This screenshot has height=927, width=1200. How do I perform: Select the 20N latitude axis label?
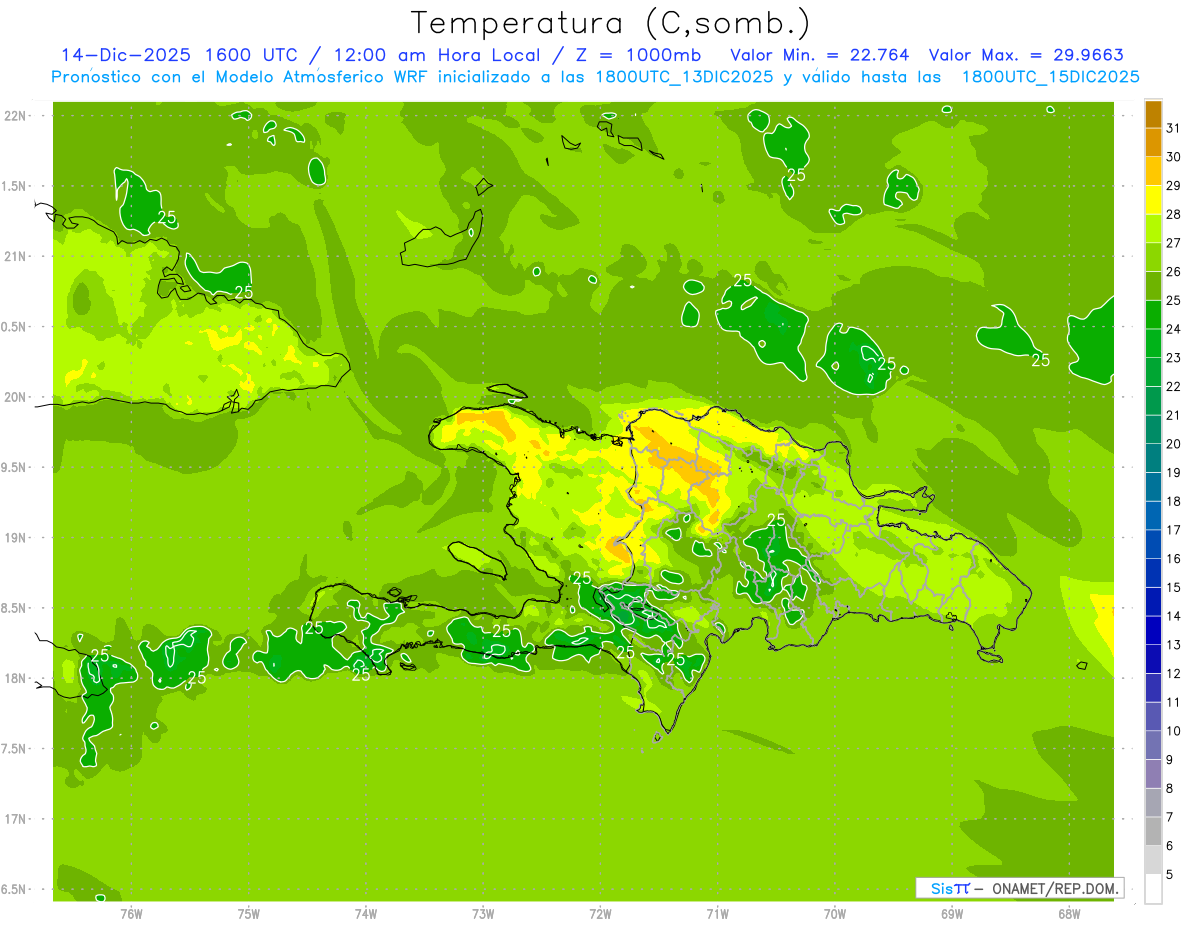[x=15, y=397]
